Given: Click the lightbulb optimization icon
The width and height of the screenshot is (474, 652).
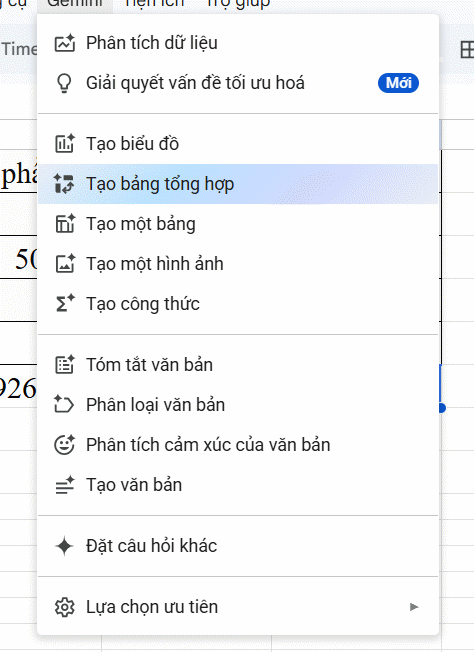Looking at the screenshot, I should 64,83.
